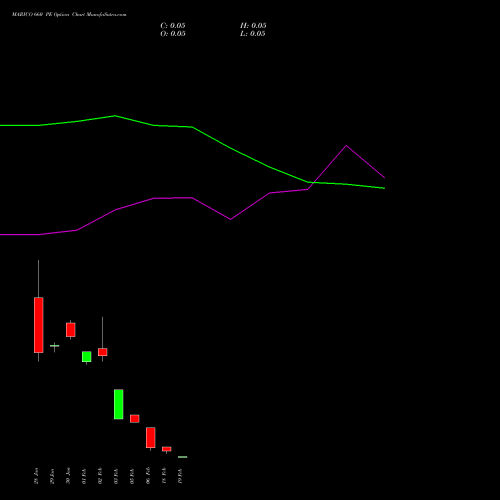Click the "30 Jan" date label
This screenshot has height=500, width=500.
pos(68,476)
